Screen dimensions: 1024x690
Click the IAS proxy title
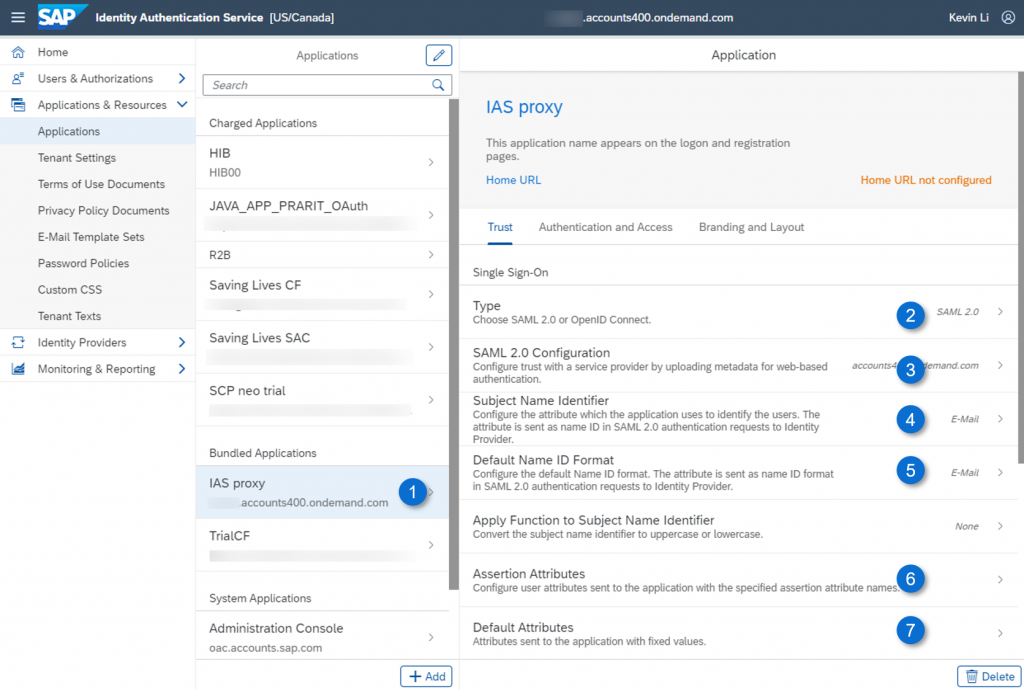click(x=524, y=106)
